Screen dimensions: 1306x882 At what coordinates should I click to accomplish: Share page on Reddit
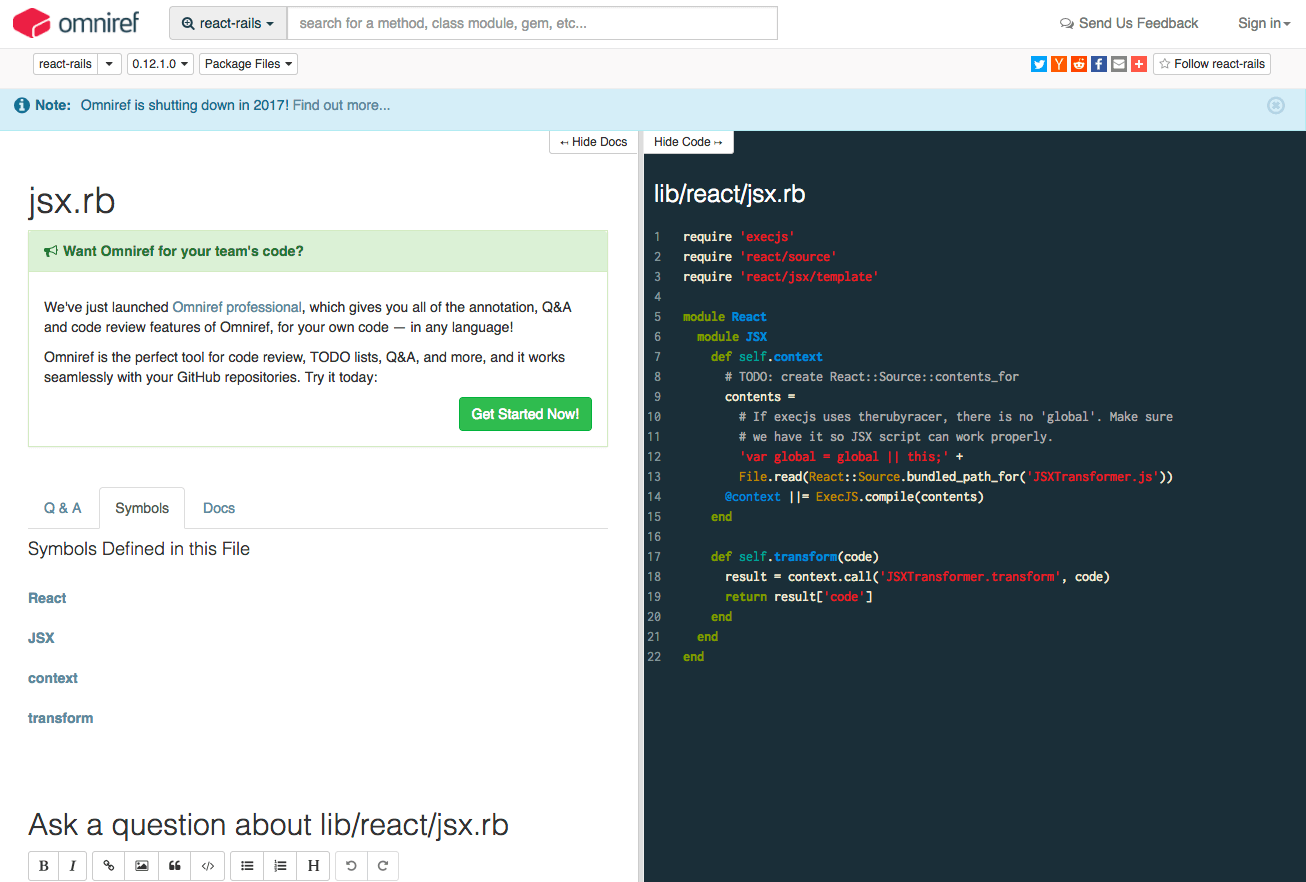point(1079,64)
